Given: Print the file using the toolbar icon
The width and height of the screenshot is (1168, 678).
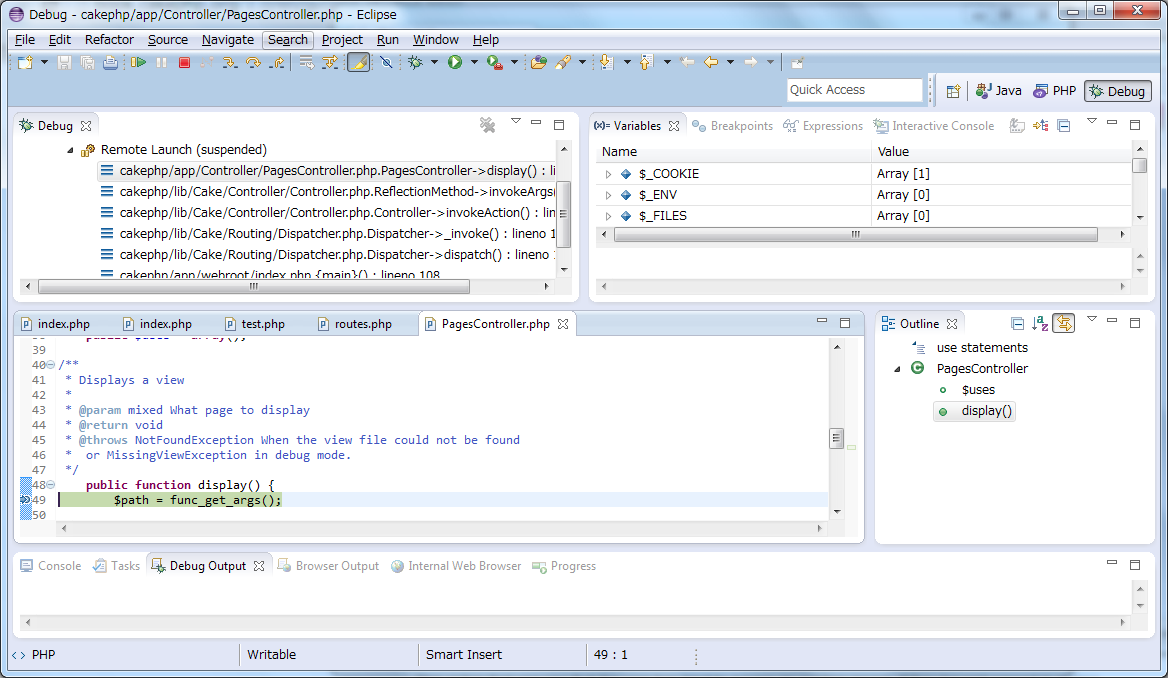Looking at the screenshot, I should 110,62.
